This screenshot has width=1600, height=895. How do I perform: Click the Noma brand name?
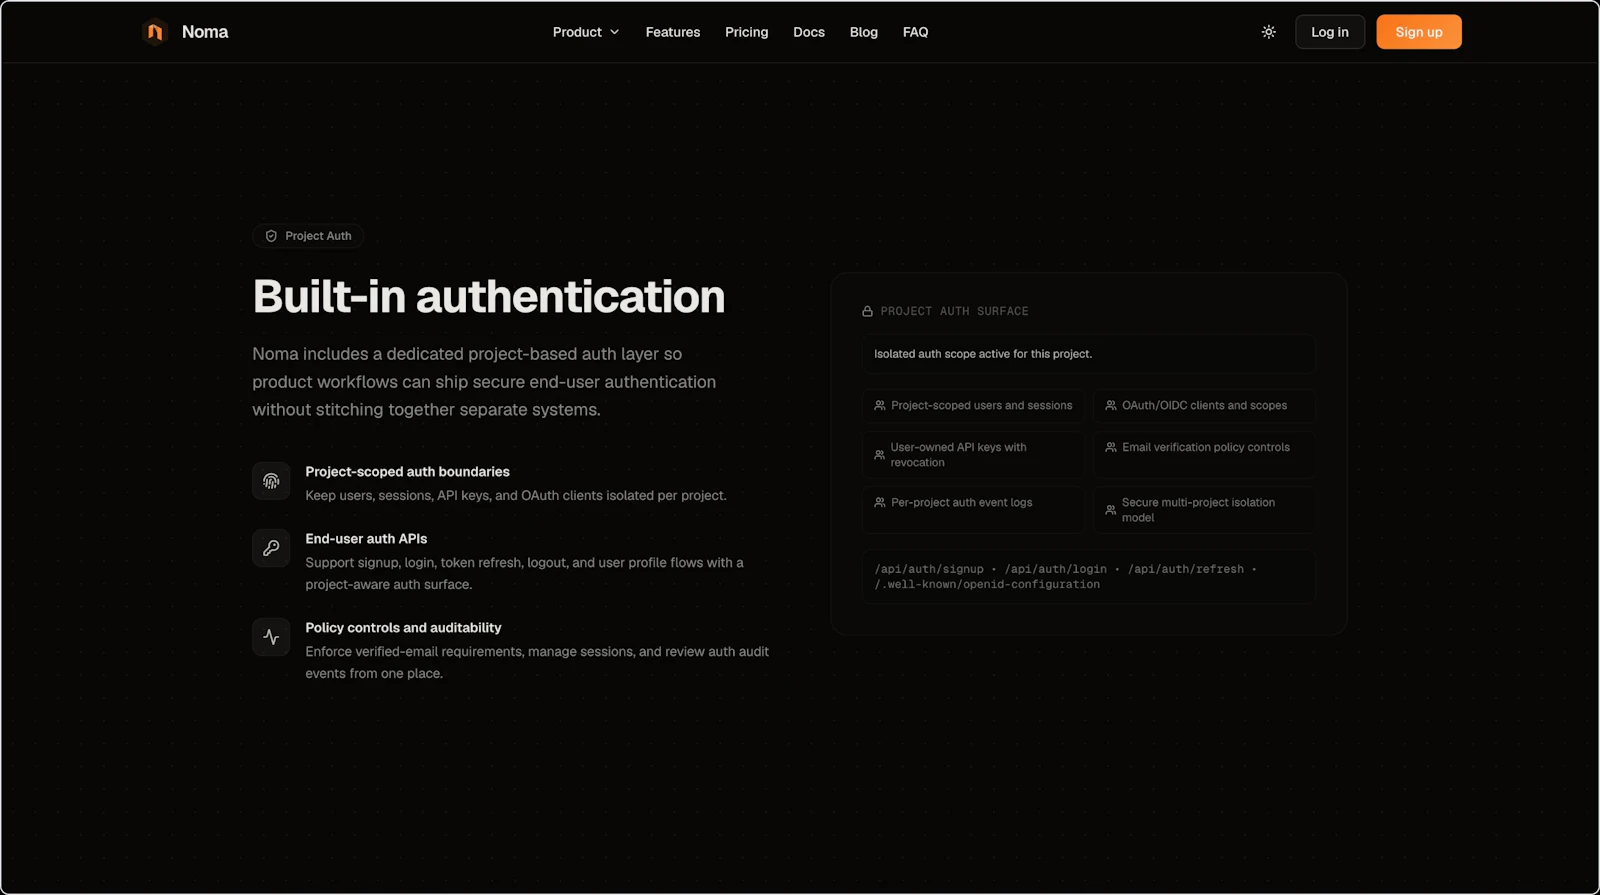pos(205,32)
